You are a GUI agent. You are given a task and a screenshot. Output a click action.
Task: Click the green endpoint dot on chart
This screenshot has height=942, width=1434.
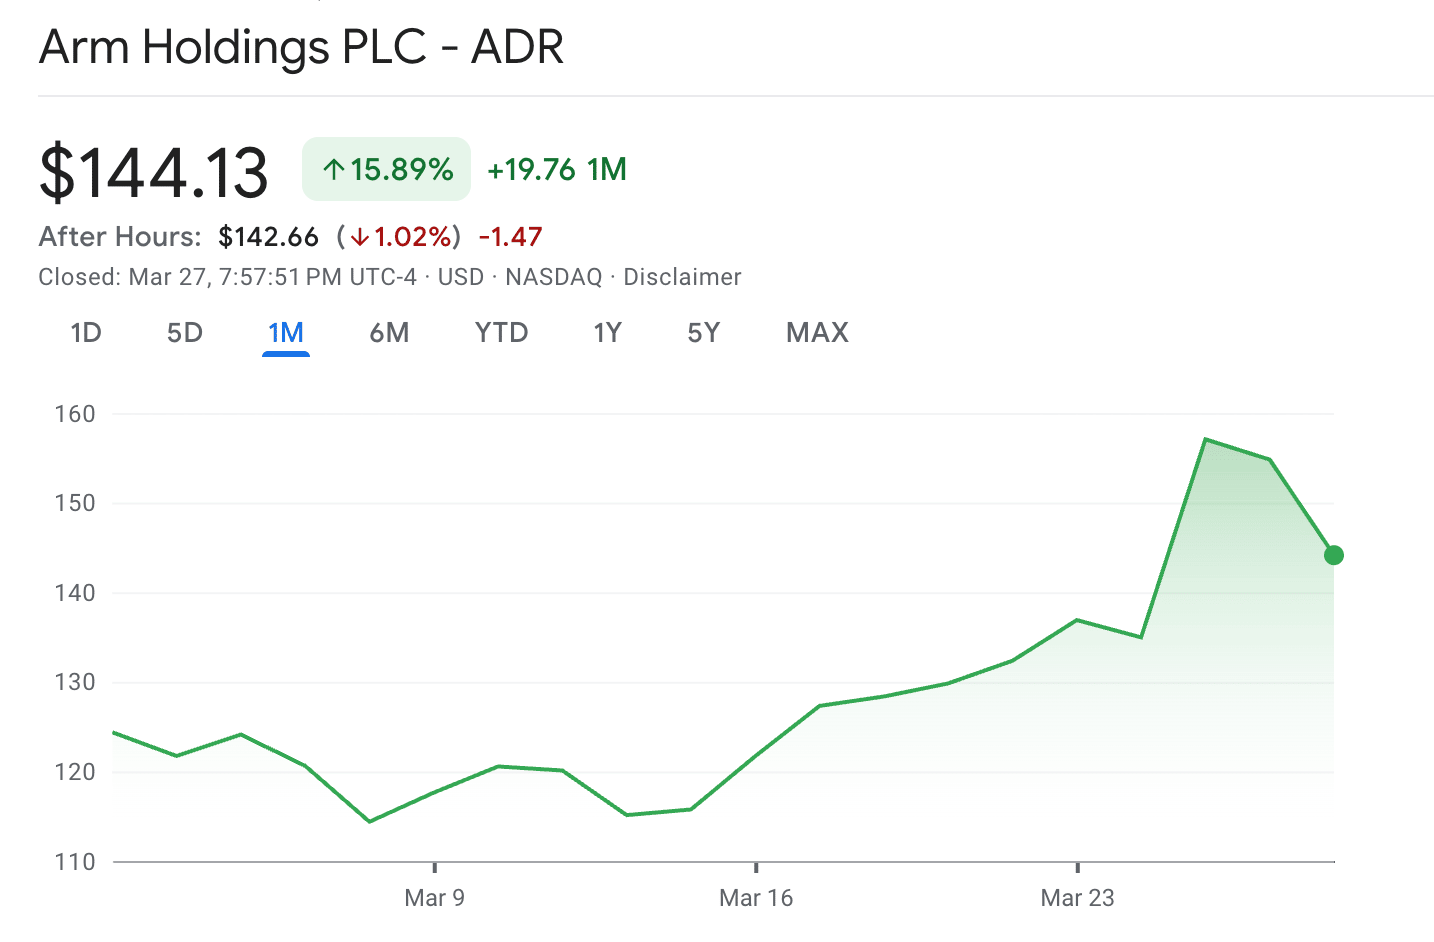(x=1333, y=555)
